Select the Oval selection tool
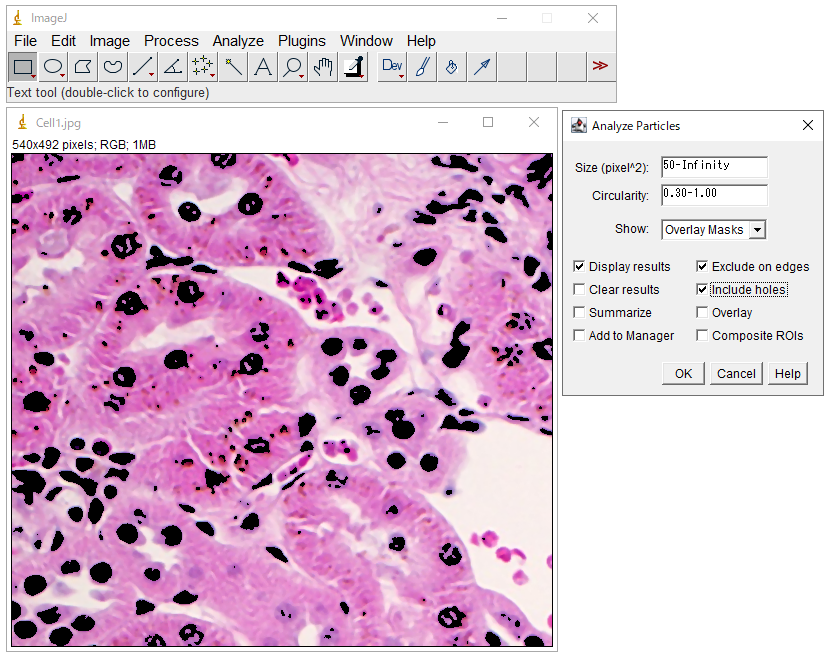Screen dimensions: 832x657 (x=53, y=67)
